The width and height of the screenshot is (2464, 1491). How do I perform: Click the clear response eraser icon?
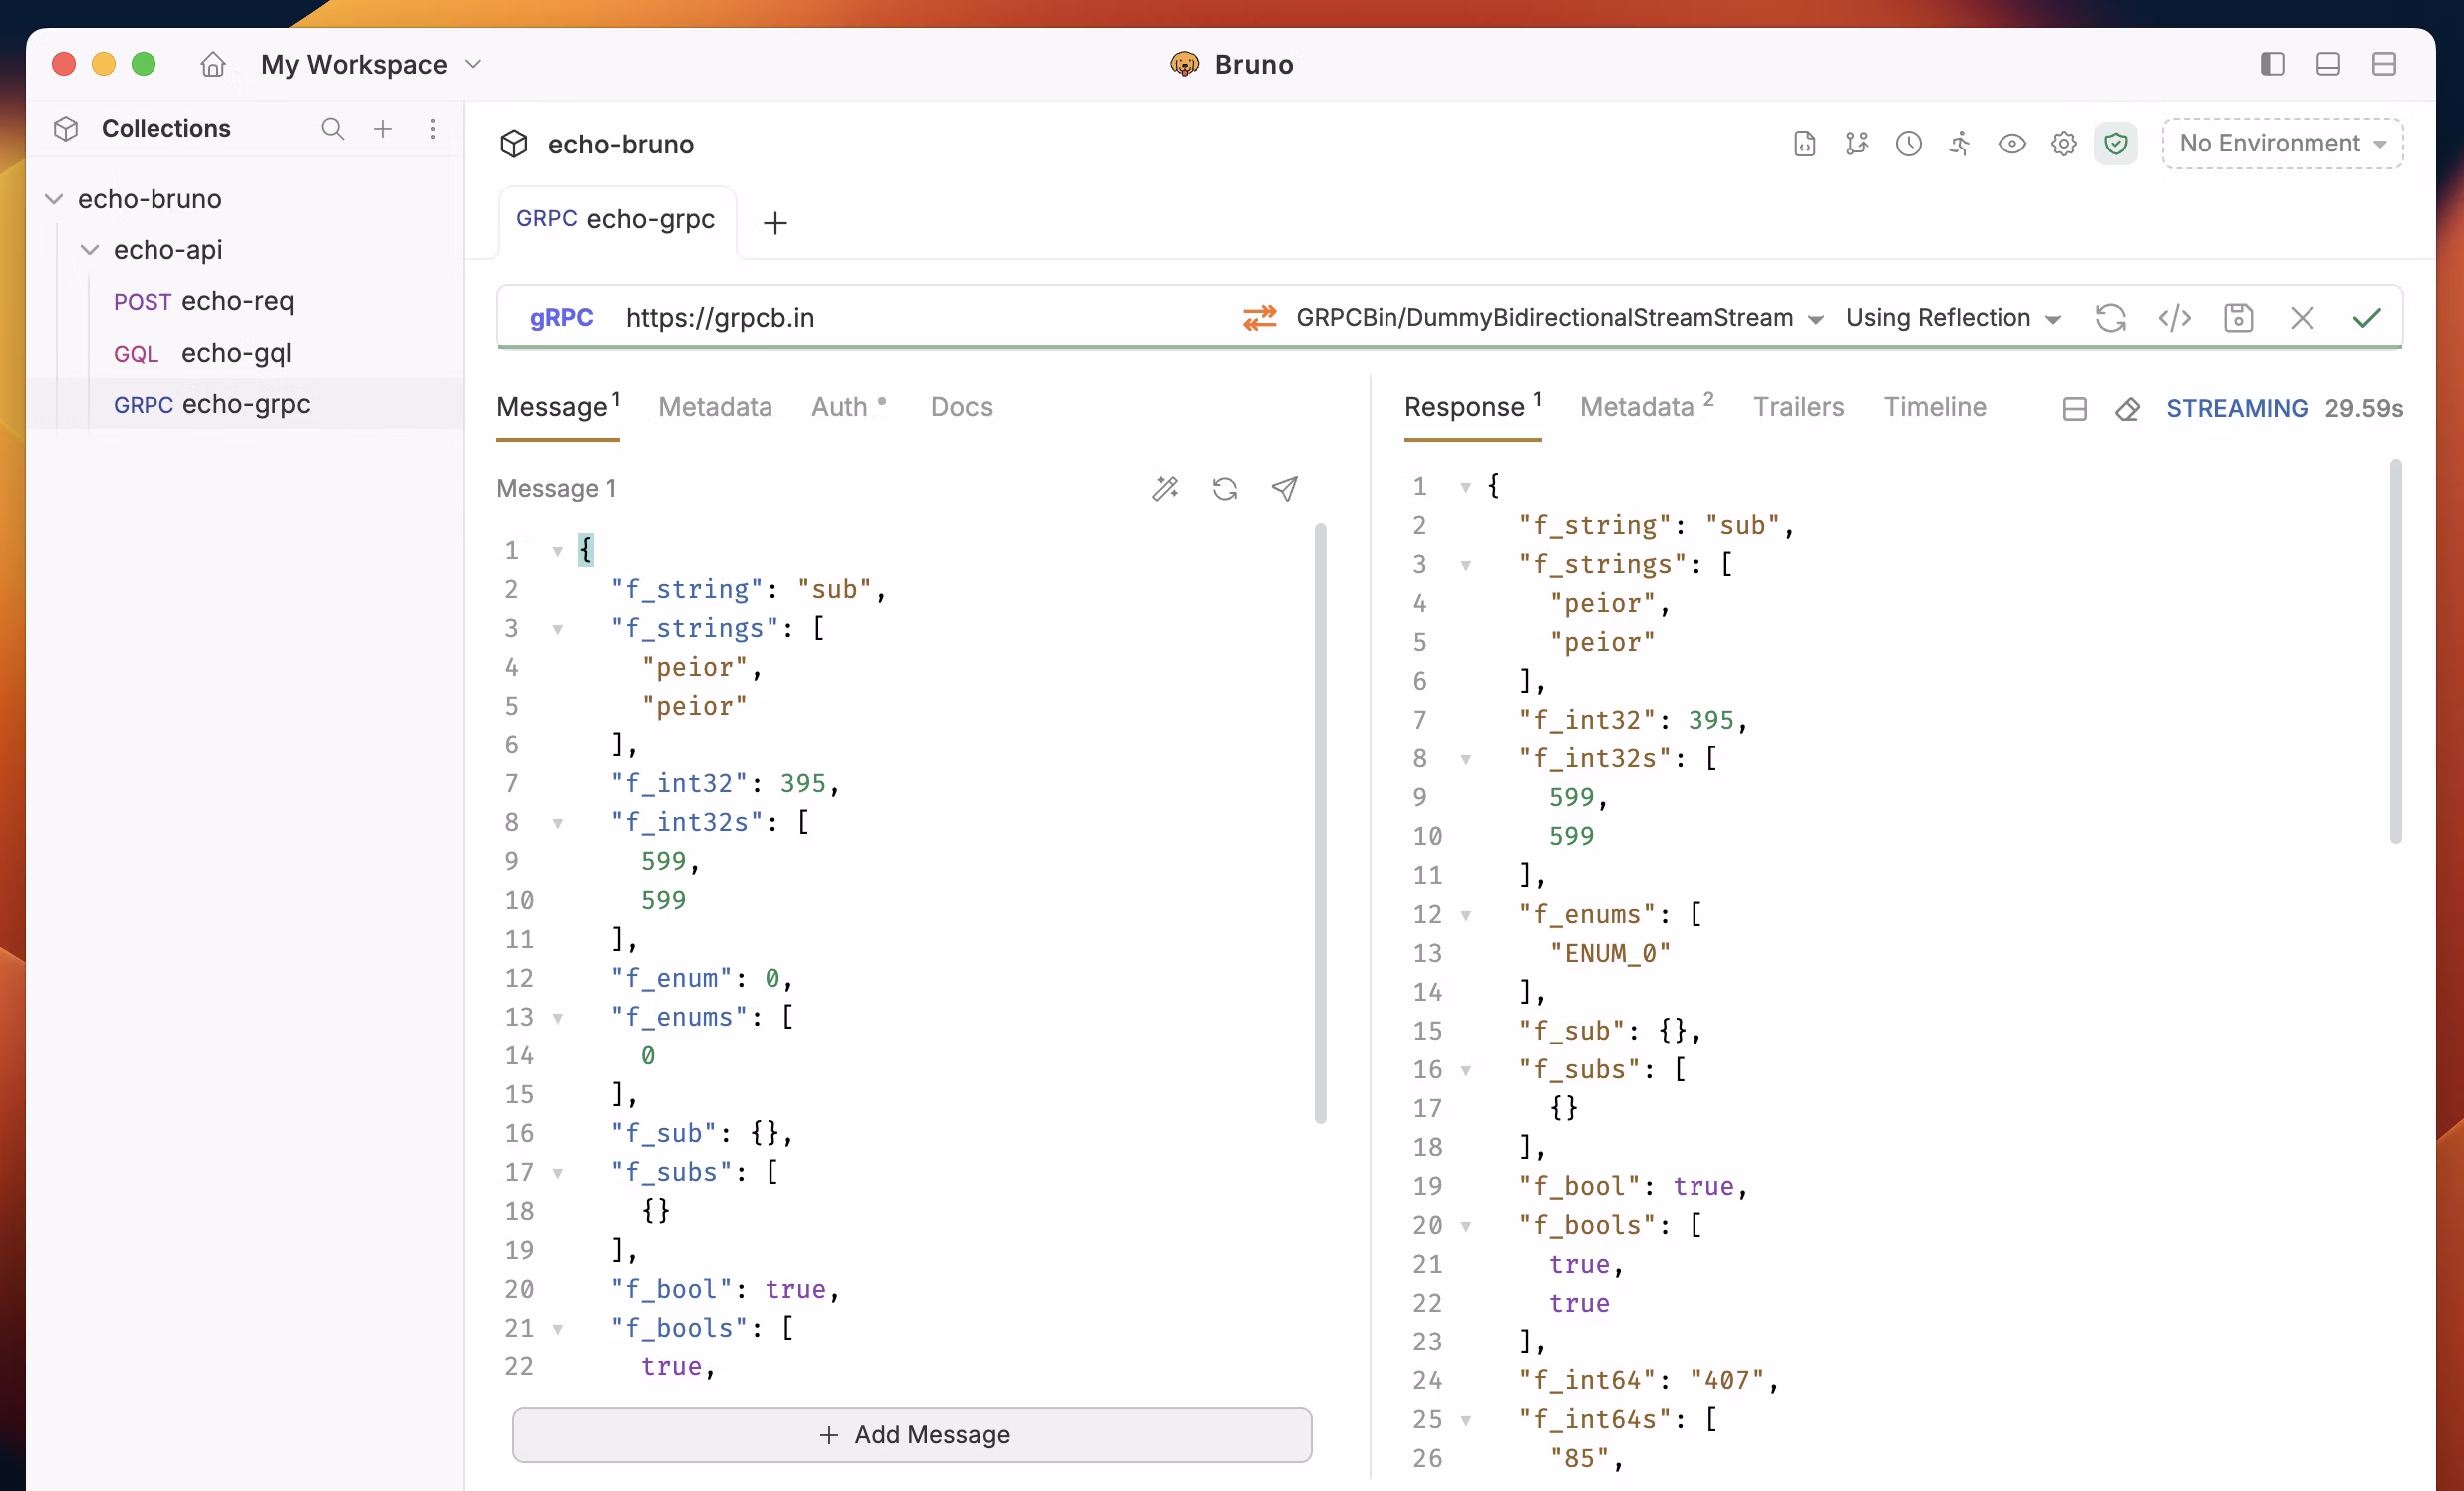2128,408
